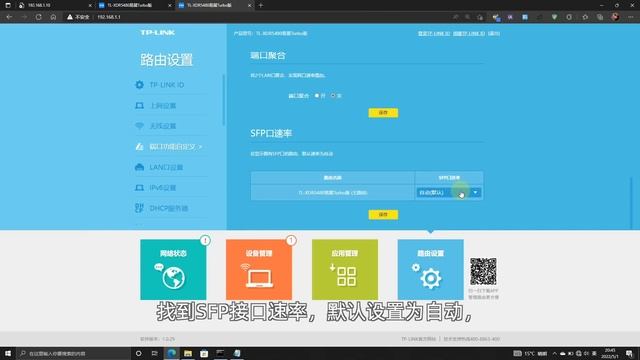The width and height of the screenshot is (640, 360).
Task: Click the 创建TP-LINK ID link
Action: 469,33
